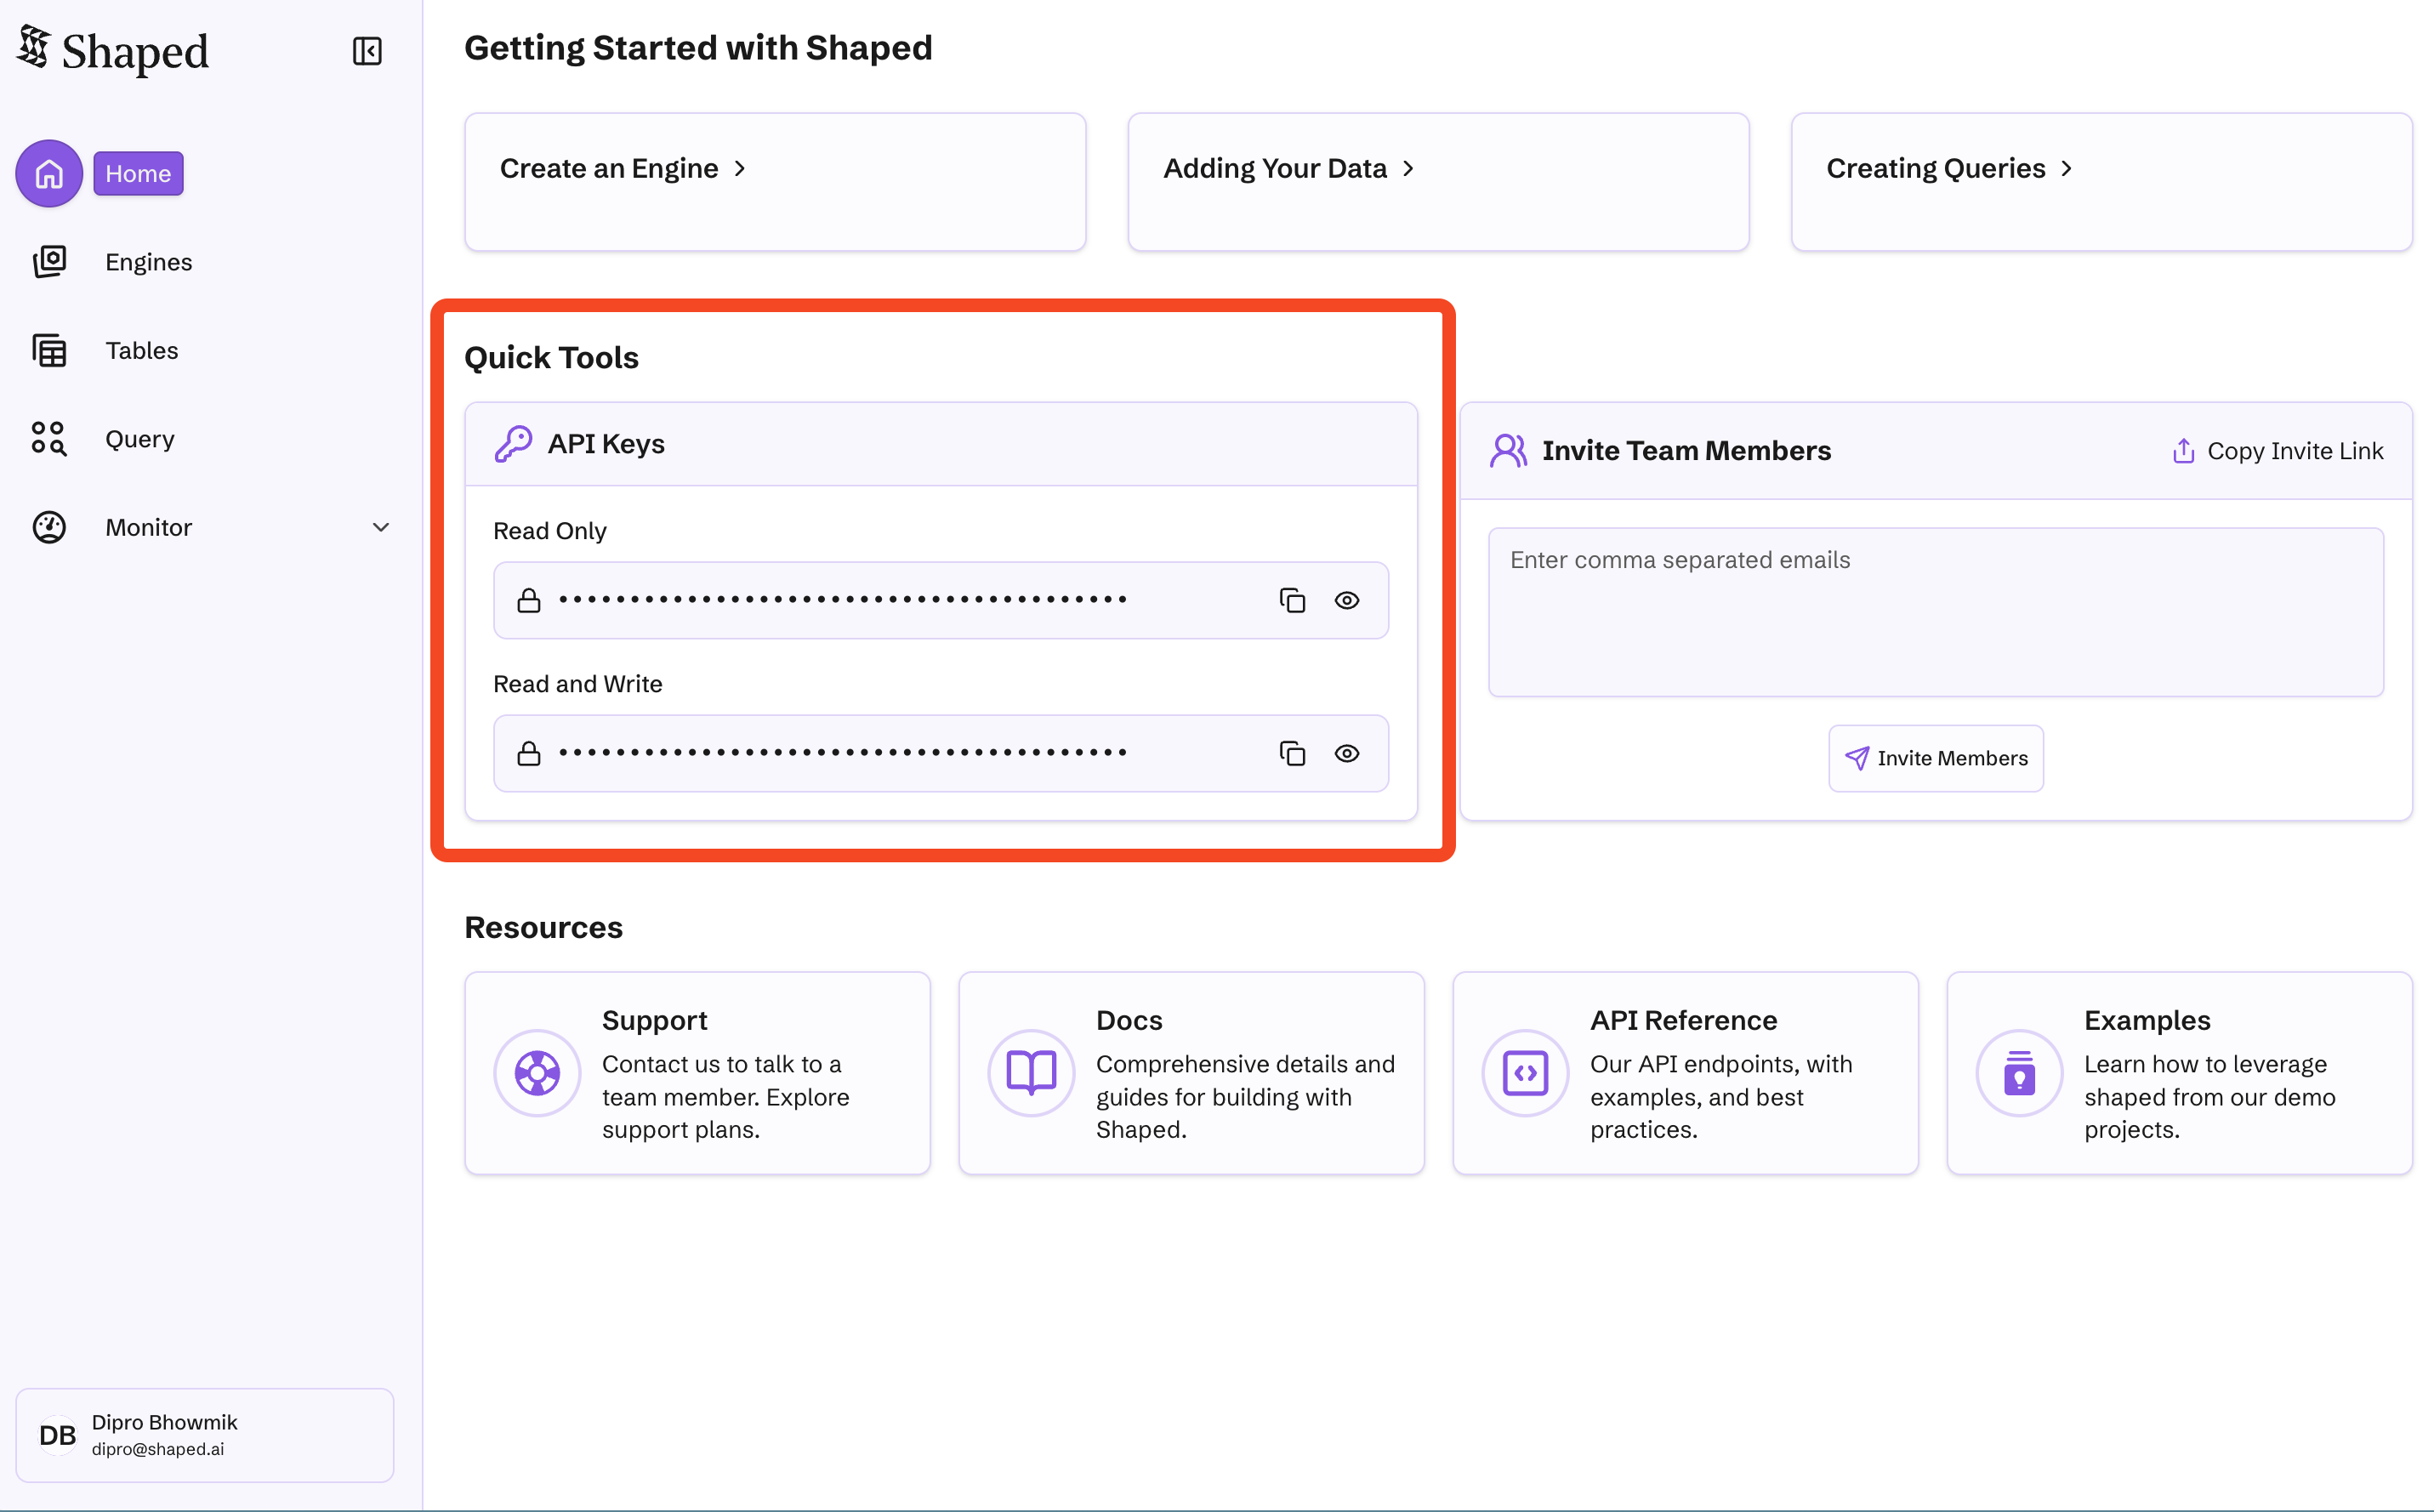This screenshot has height=1512, width=2434.
Task: Click the API Reference code icon
Action: coord(1525,1073)
